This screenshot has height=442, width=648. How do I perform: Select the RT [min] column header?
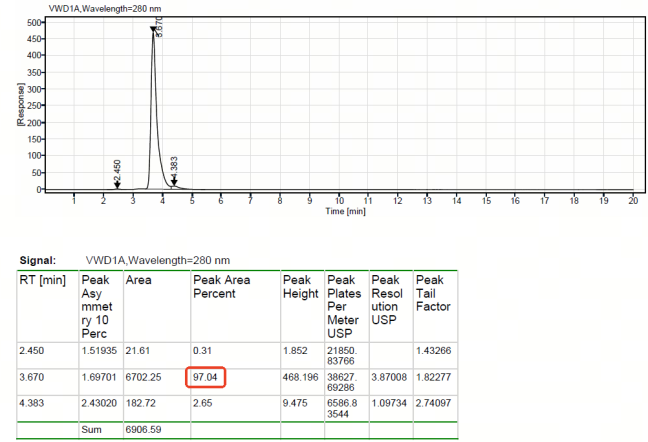pyautogui.click(x=43, y=280)
